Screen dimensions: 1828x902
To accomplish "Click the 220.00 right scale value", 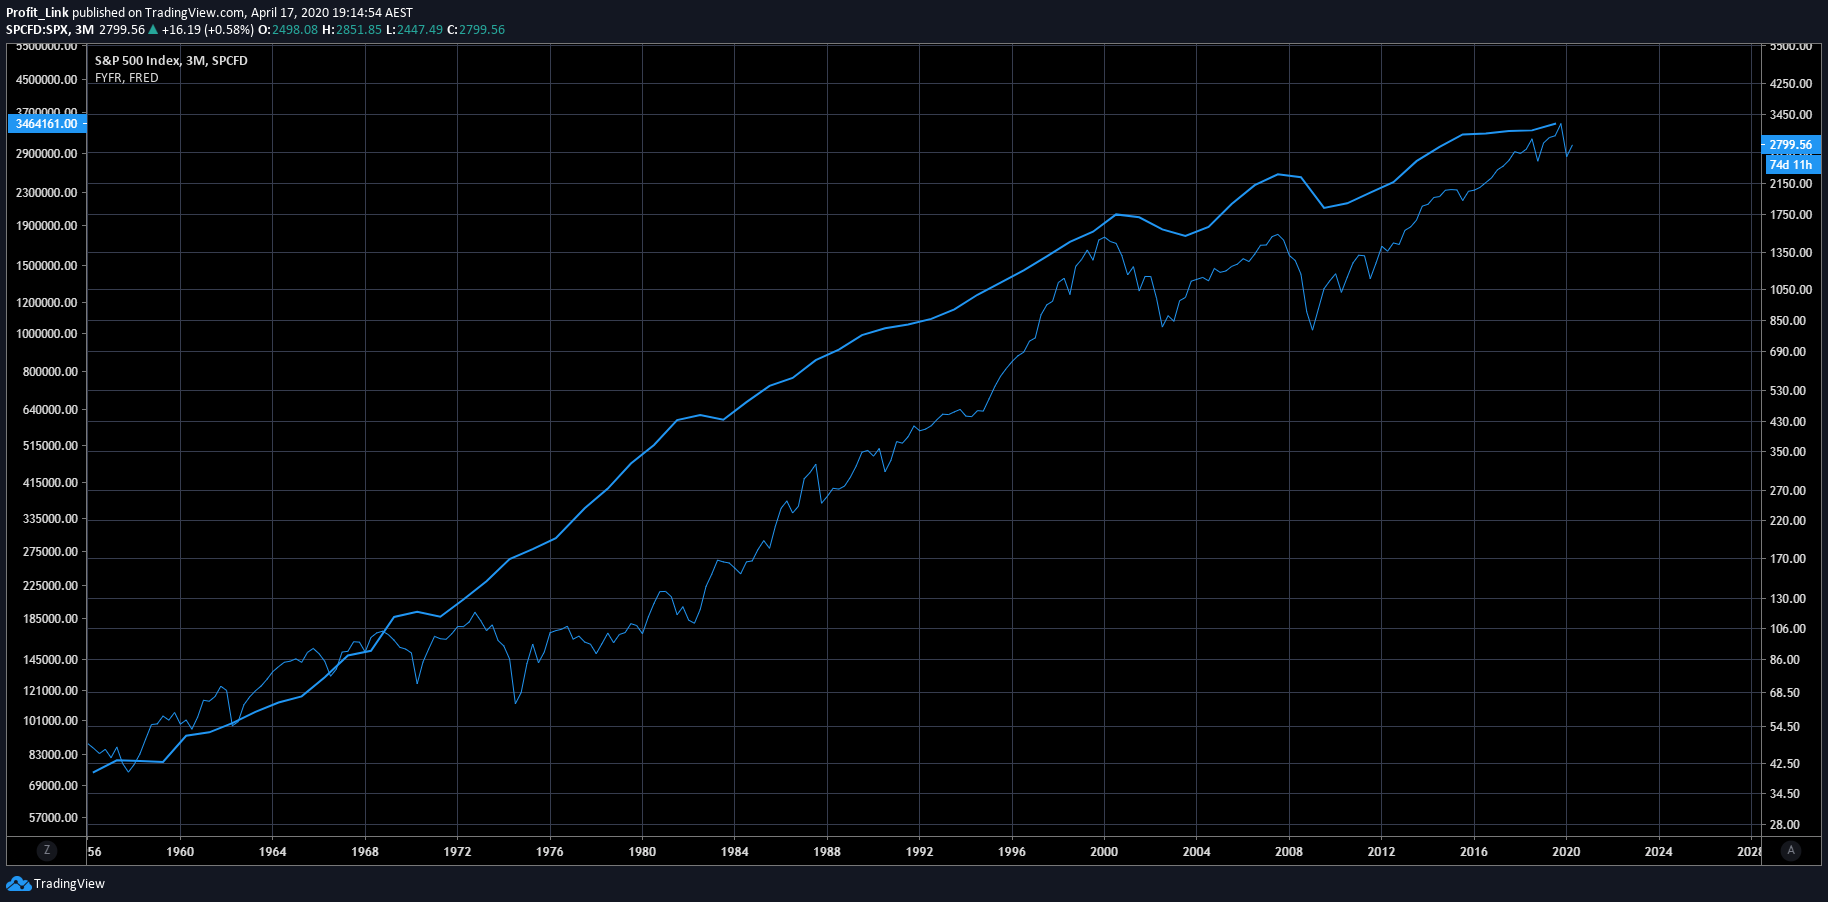I will coord(1788,521).
